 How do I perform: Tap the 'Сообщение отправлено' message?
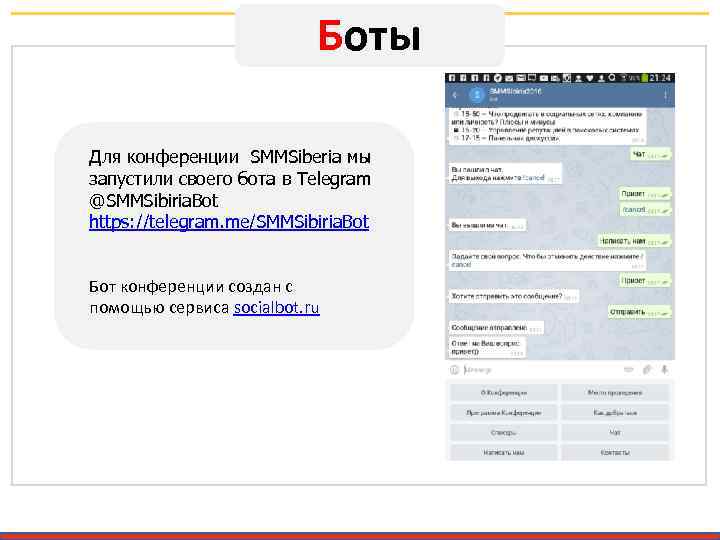496,328
